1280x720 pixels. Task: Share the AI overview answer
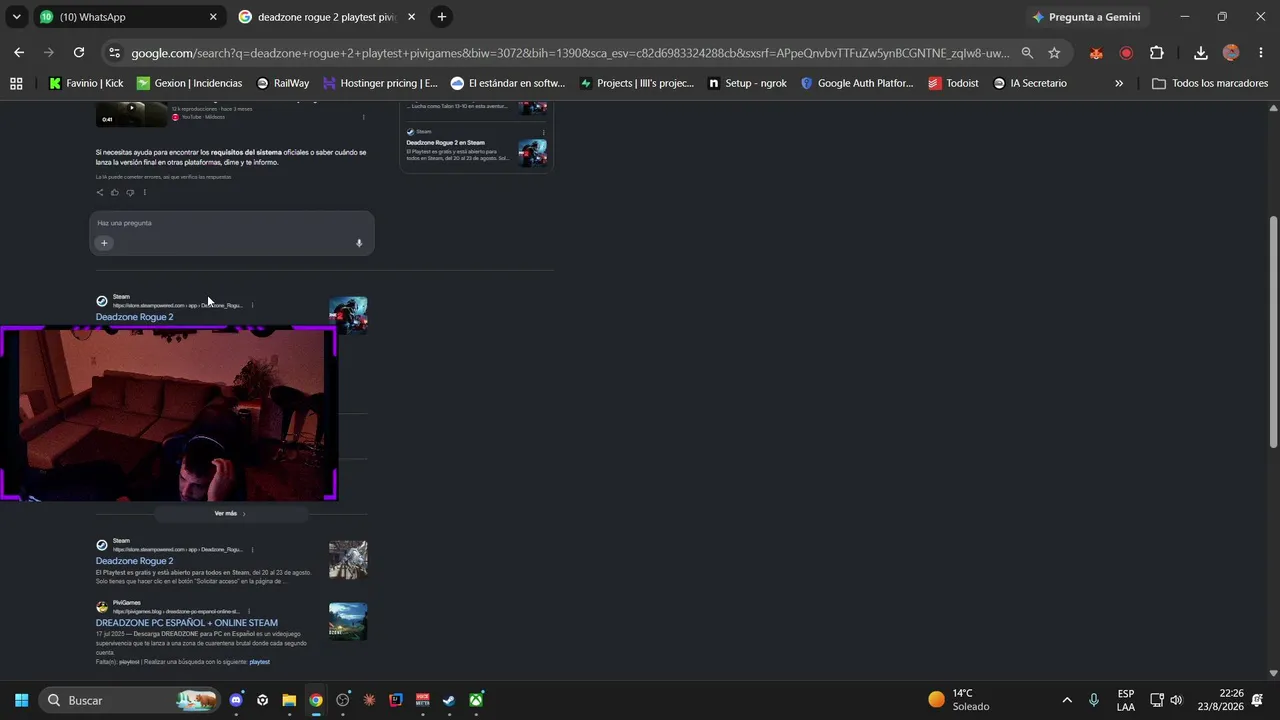click(x=100, y=192)
